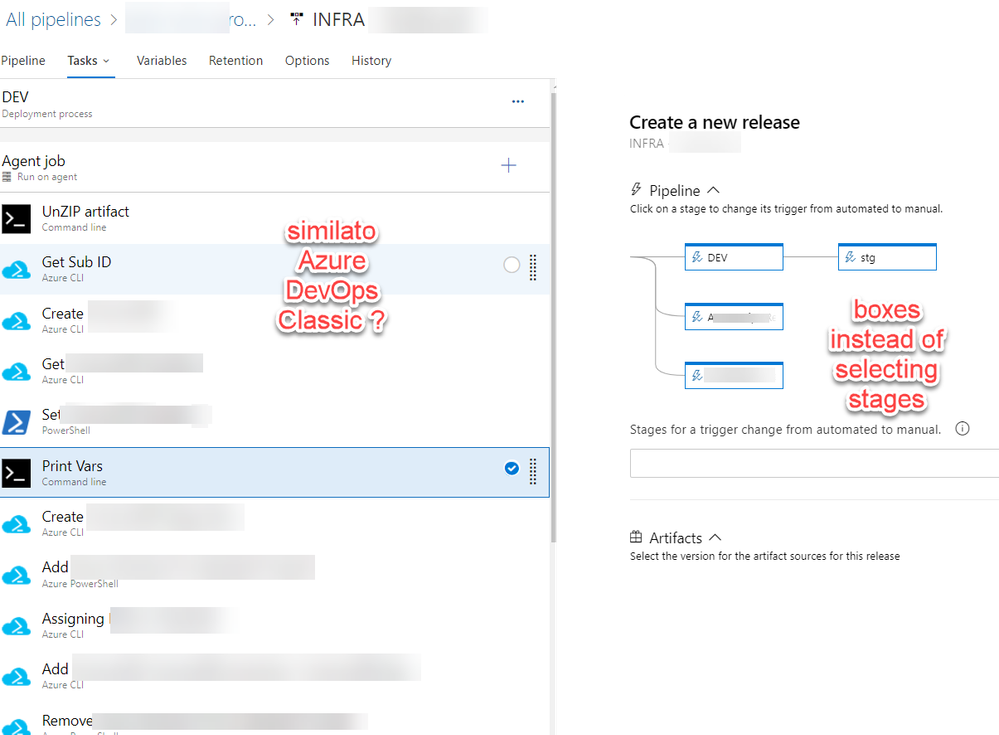Viewport: 999px width, 735px height.
Task: Click the stages trigger info icon
Action: (x=962, y=429)
